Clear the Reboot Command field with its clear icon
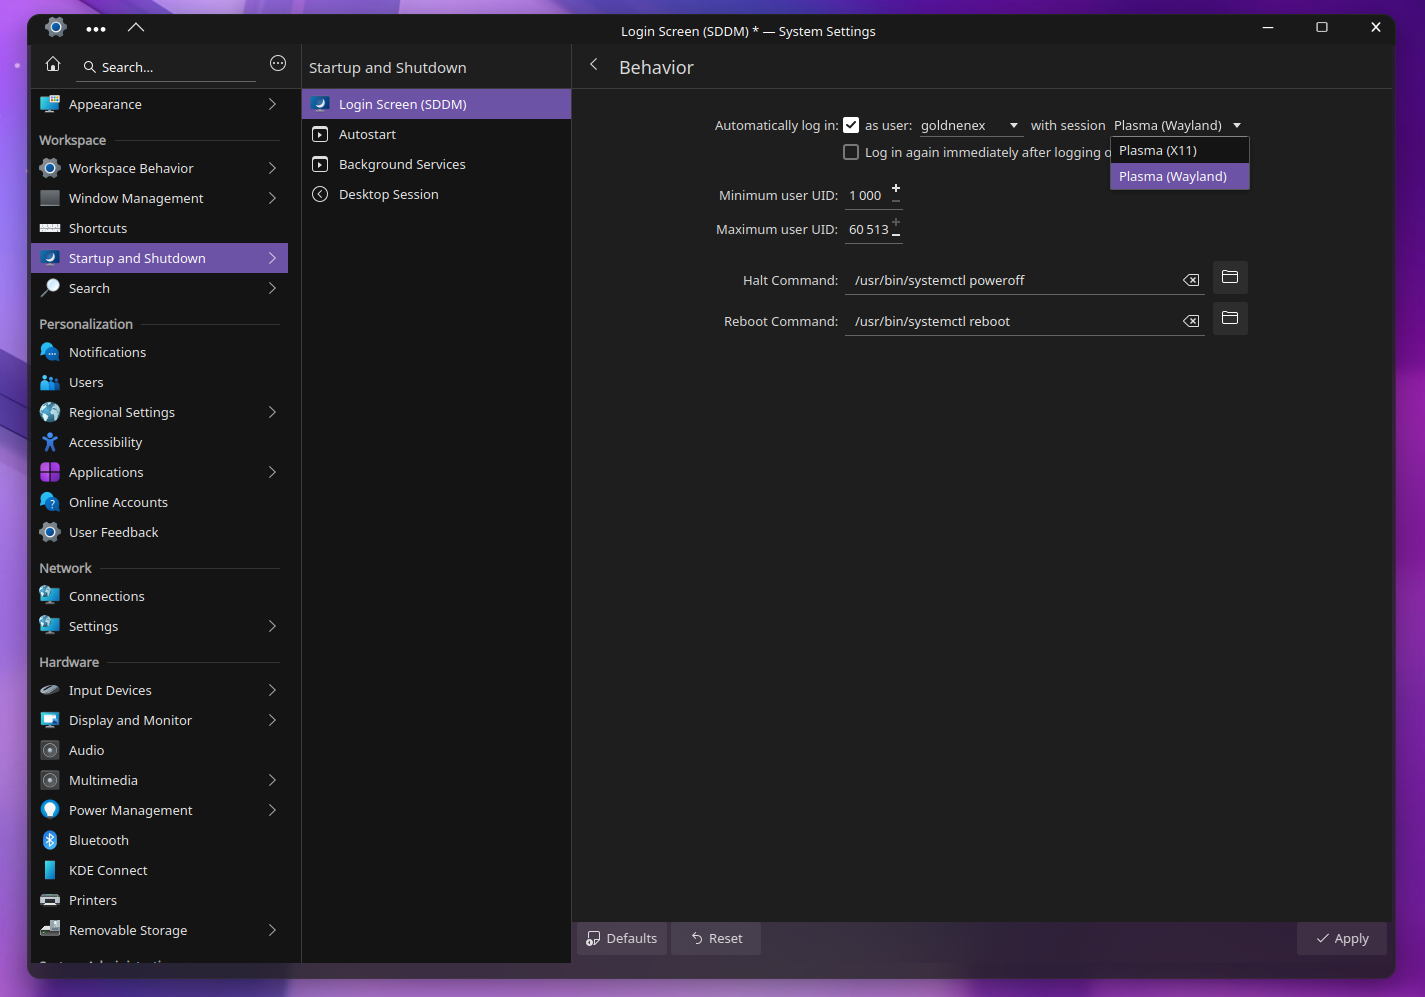Viewport: 1425px width, 997px height. pos(1191,321)
